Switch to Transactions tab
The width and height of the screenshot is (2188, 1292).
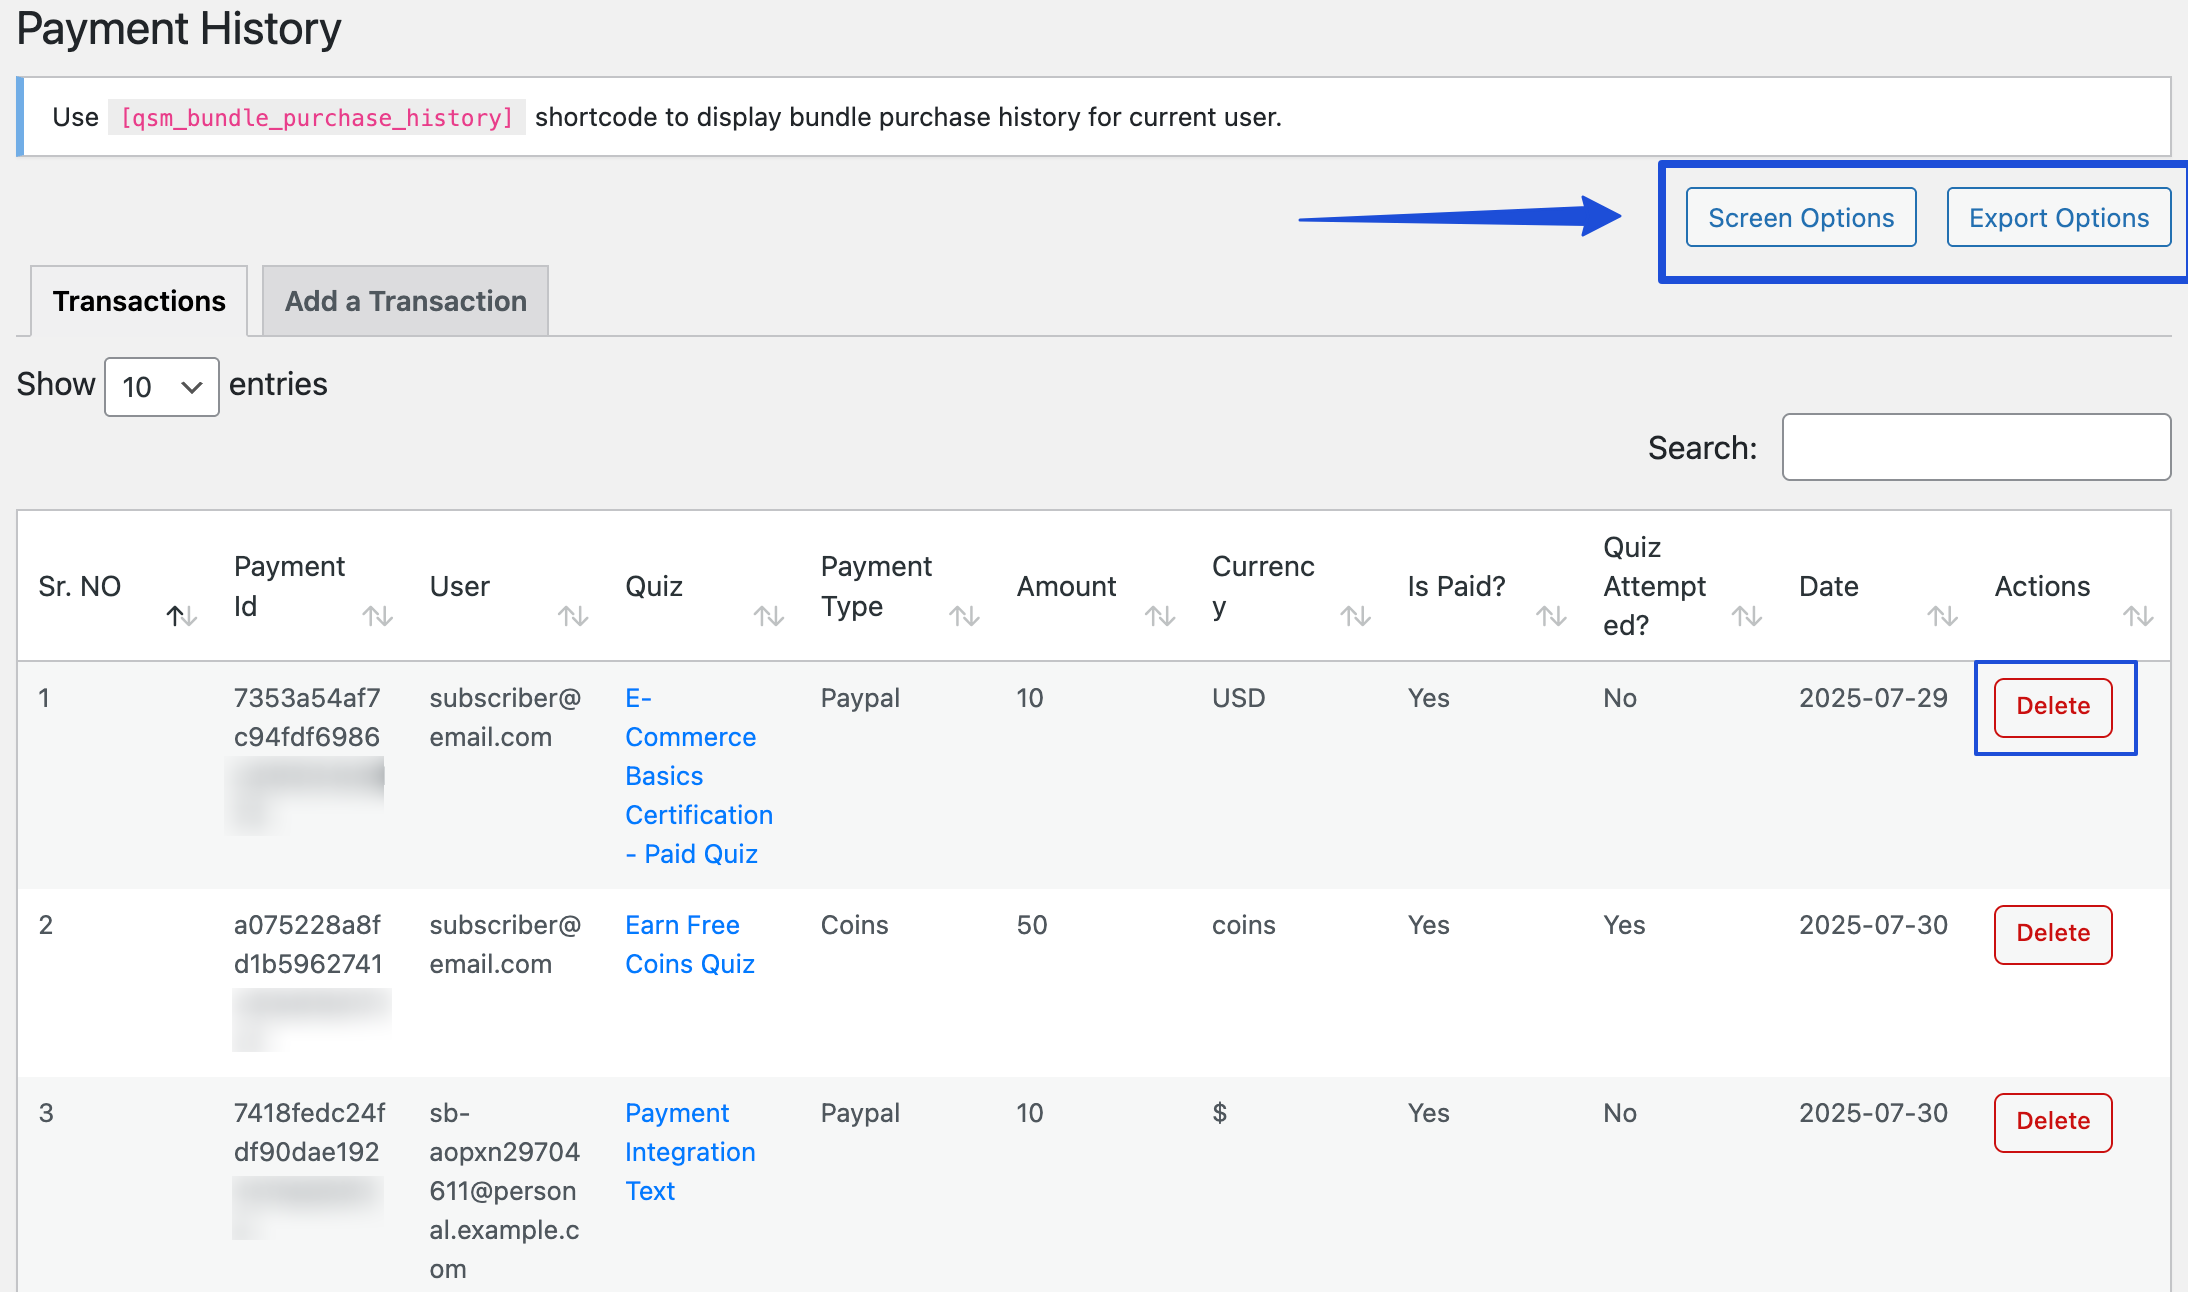click(139, 301)
